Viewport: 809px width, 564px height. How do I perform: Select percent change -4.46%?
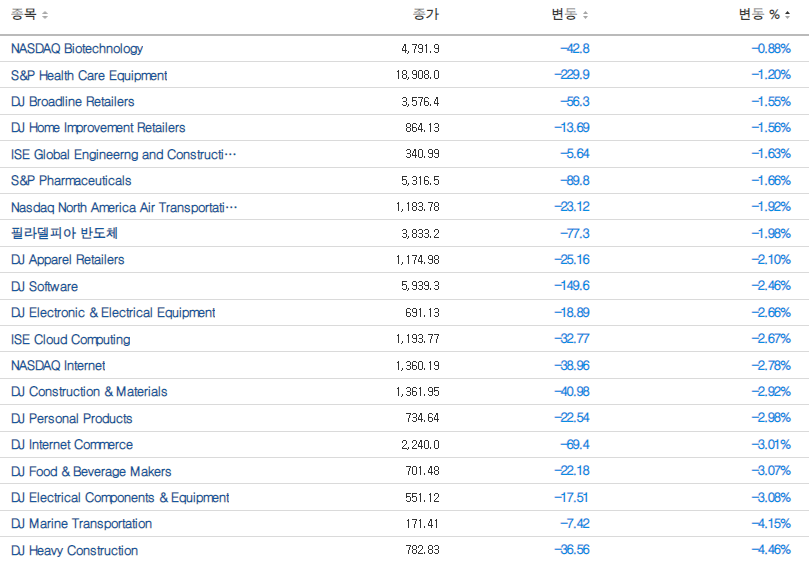coord(771,550)
